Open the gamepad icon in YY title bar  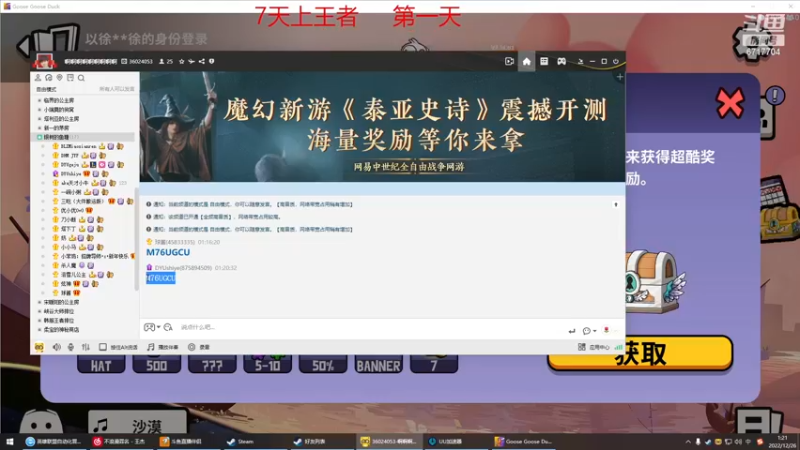pos(561,61)
